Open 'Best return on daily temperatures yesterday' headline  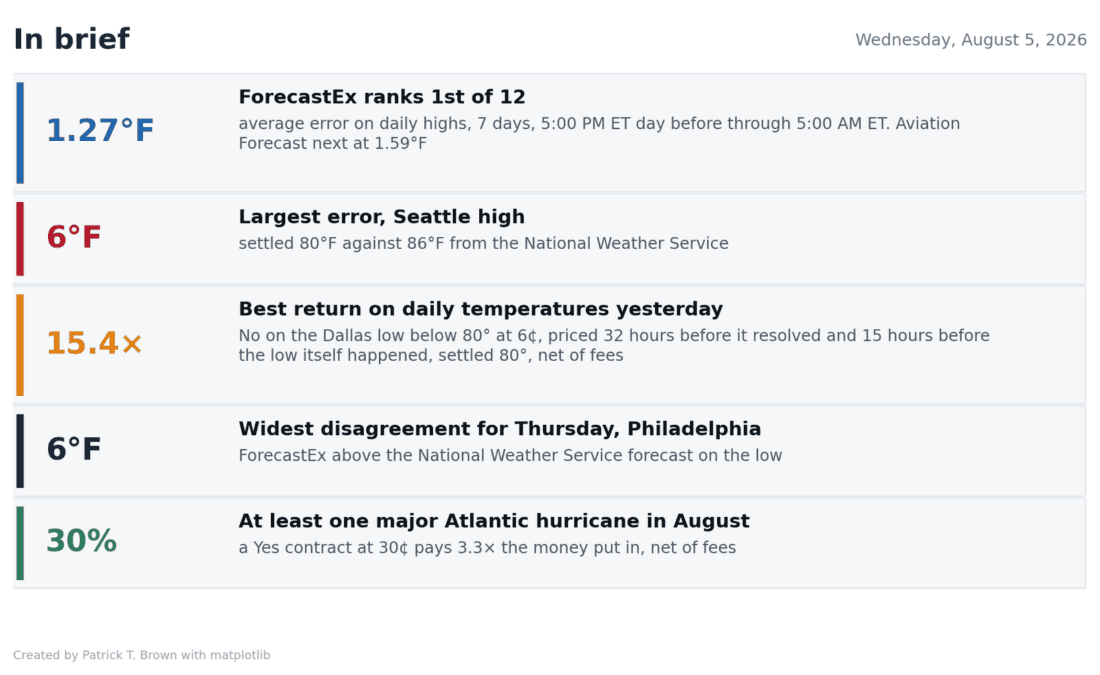(481, 309)
